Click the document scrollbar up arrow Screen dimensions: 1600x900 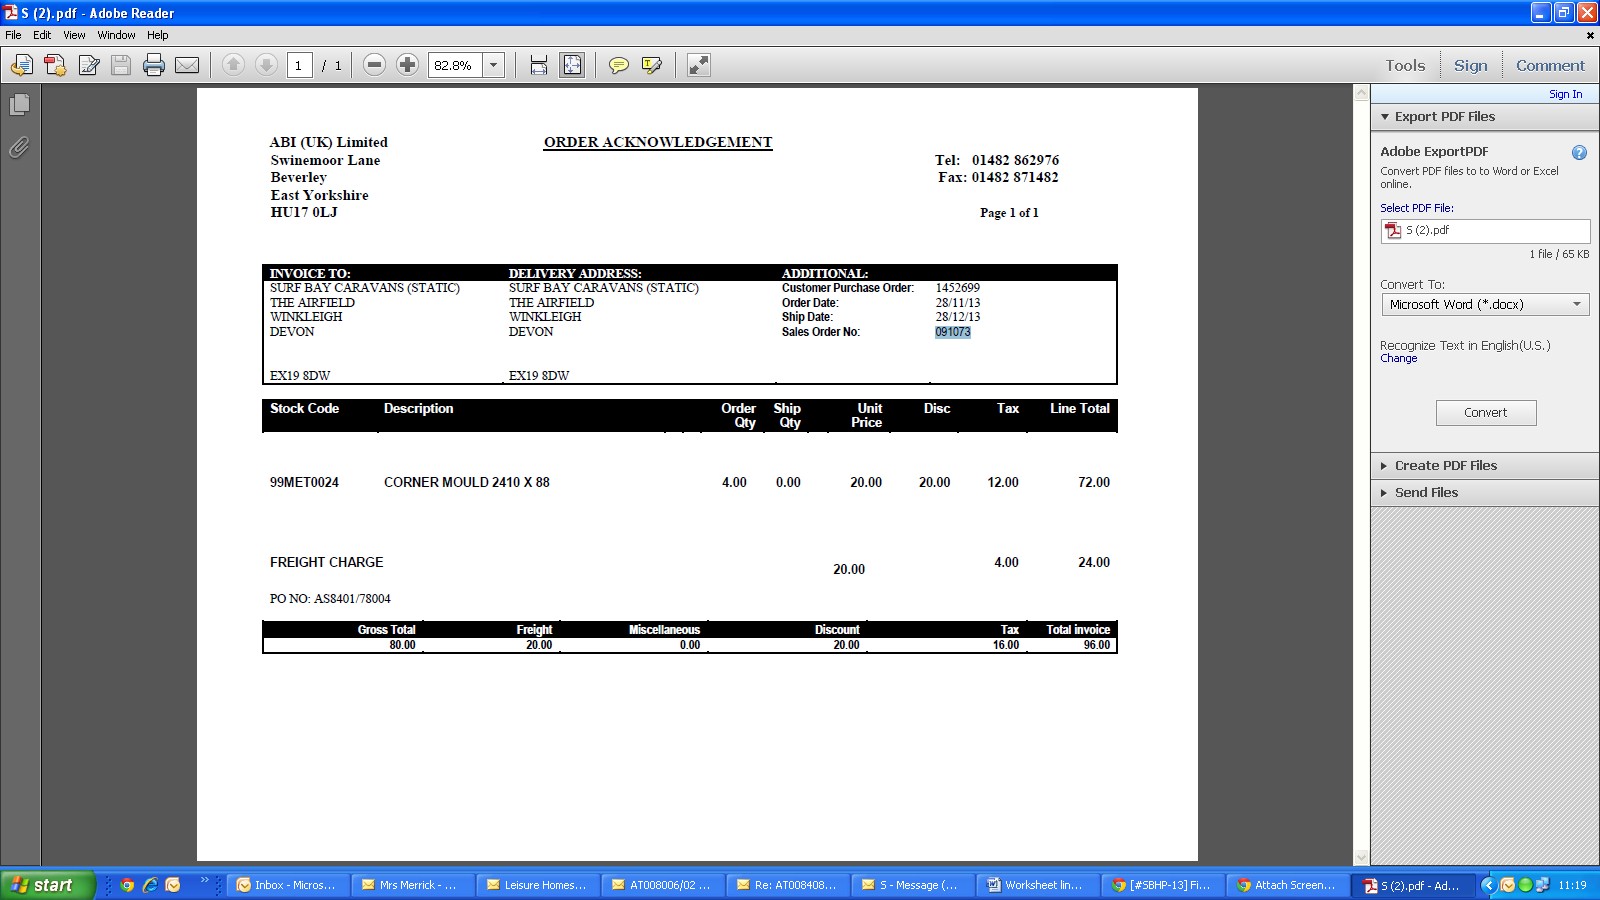(1361, 93)
